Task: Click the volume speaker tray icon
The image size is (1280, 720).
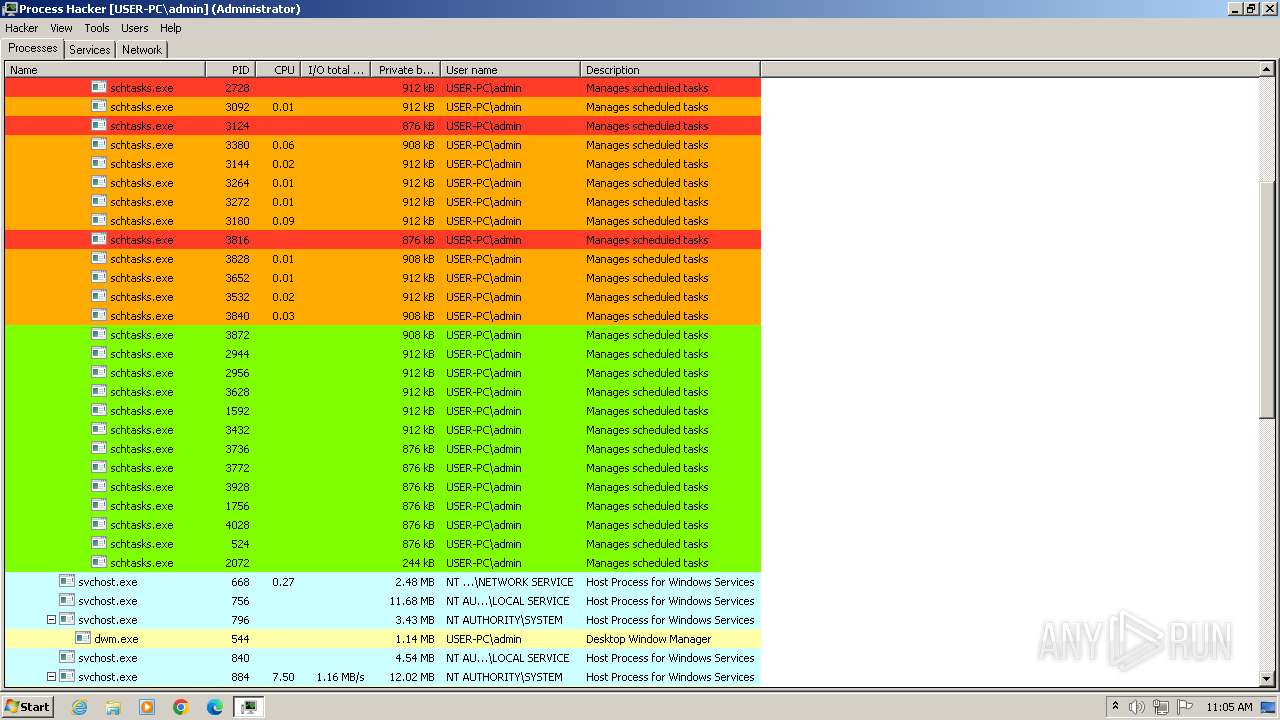Action: click(x=1137, y=707)
